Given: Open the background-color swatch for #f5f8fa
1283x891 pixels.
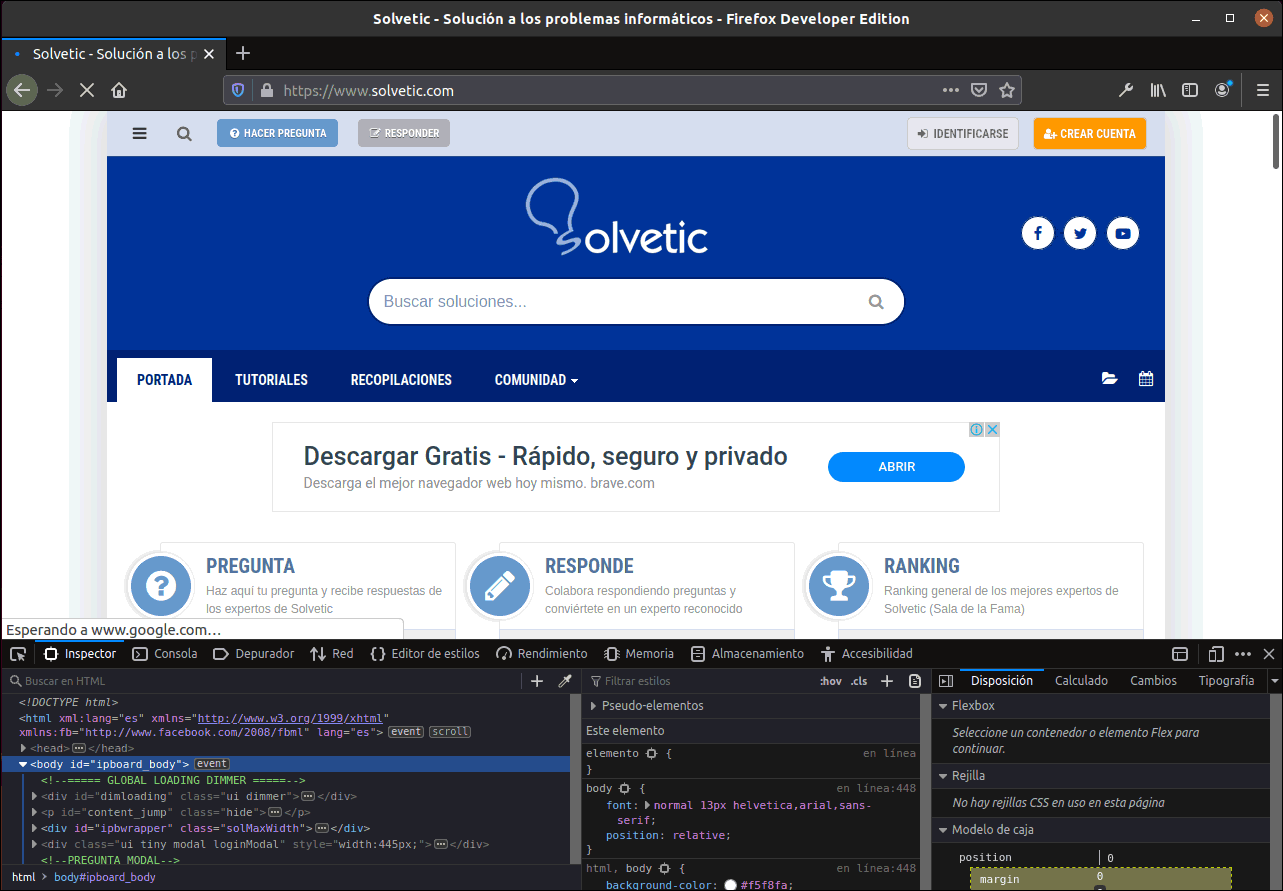Looking at the screenshot, I should (x=731, y=885).
